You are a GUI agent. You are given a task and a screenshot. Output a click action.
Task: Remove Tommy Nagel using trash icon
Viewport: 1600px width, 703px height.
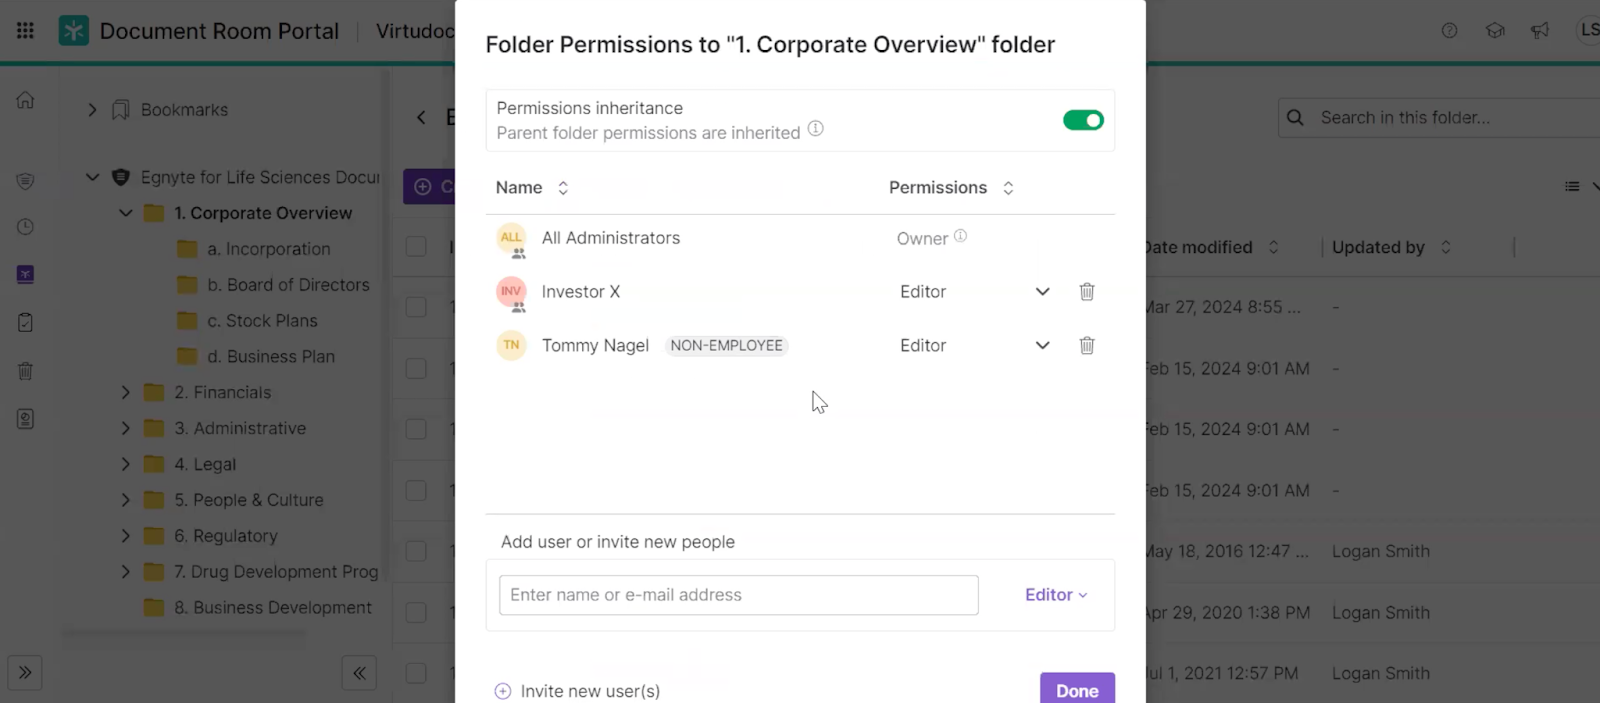tap(1087, 346)
